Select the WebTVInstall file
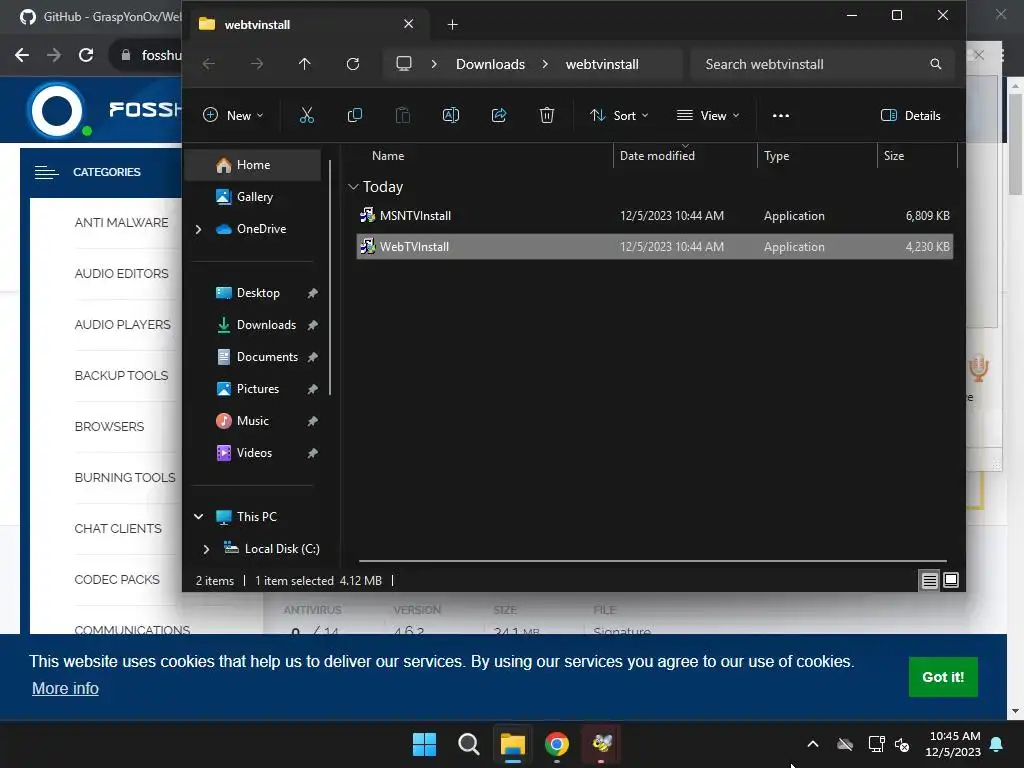This screenshot has height=768, width=1024. click(x=654, y=247)
